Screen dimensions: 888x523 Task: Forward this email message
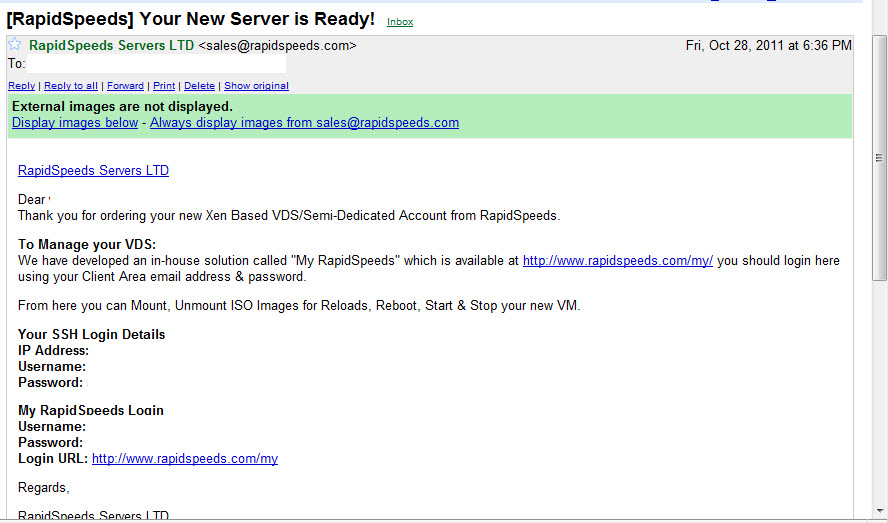[x=125, y=86]
